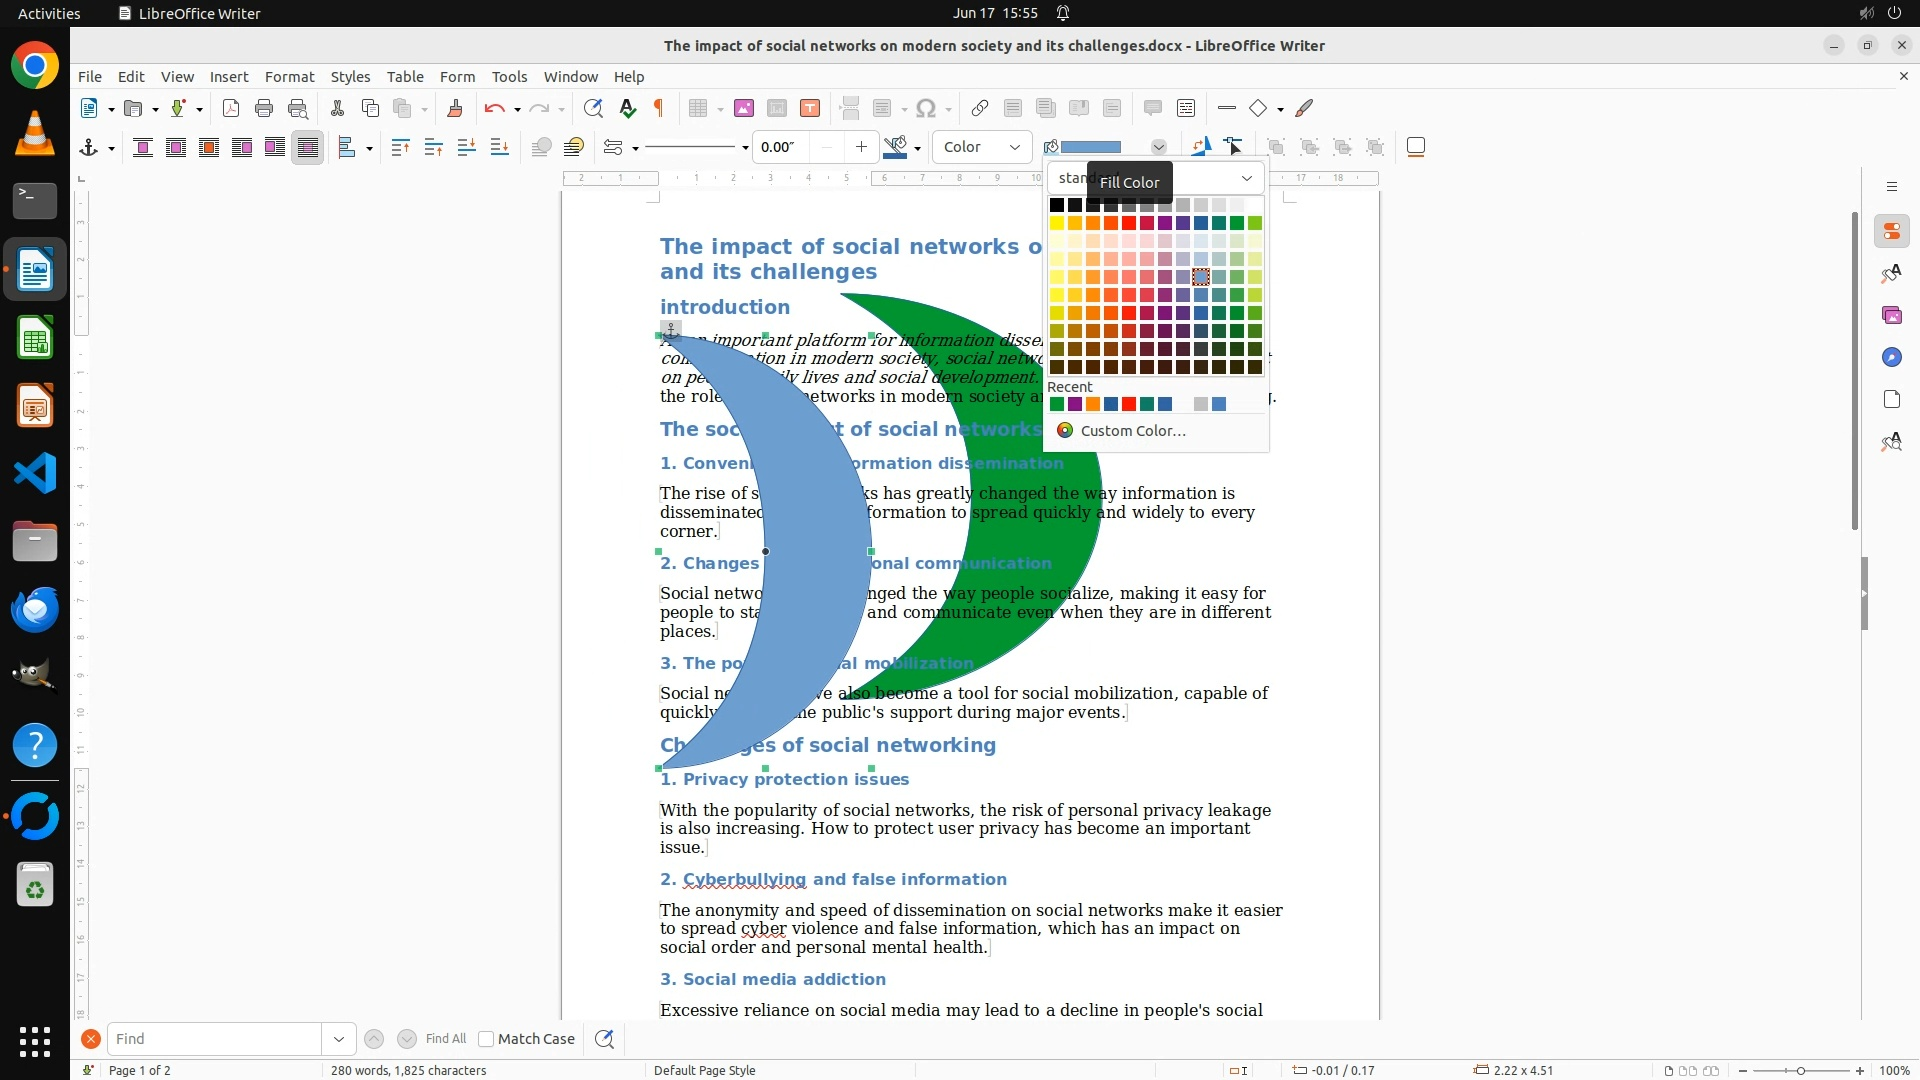
Task: Pick the purple swatch in Recent colors
Action: pyautogui.click(x=1075, y=404)
